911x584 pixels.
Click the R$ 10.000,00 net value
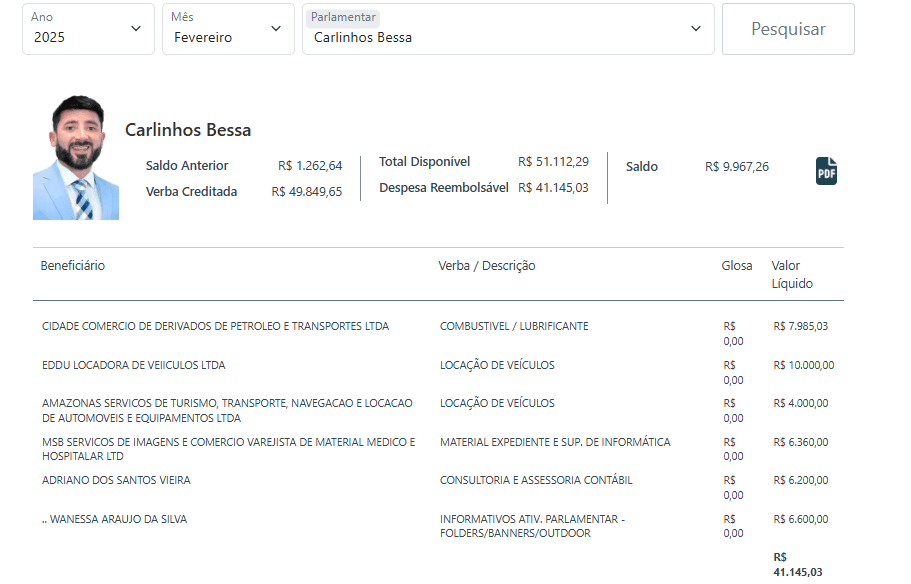tap(803, 365)
